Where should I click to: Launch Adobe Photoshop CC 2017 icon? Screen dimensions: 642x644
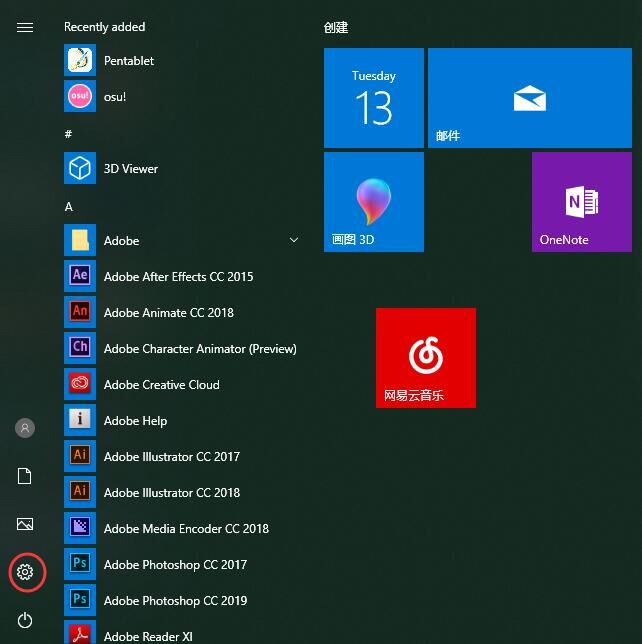pos(80,564)
